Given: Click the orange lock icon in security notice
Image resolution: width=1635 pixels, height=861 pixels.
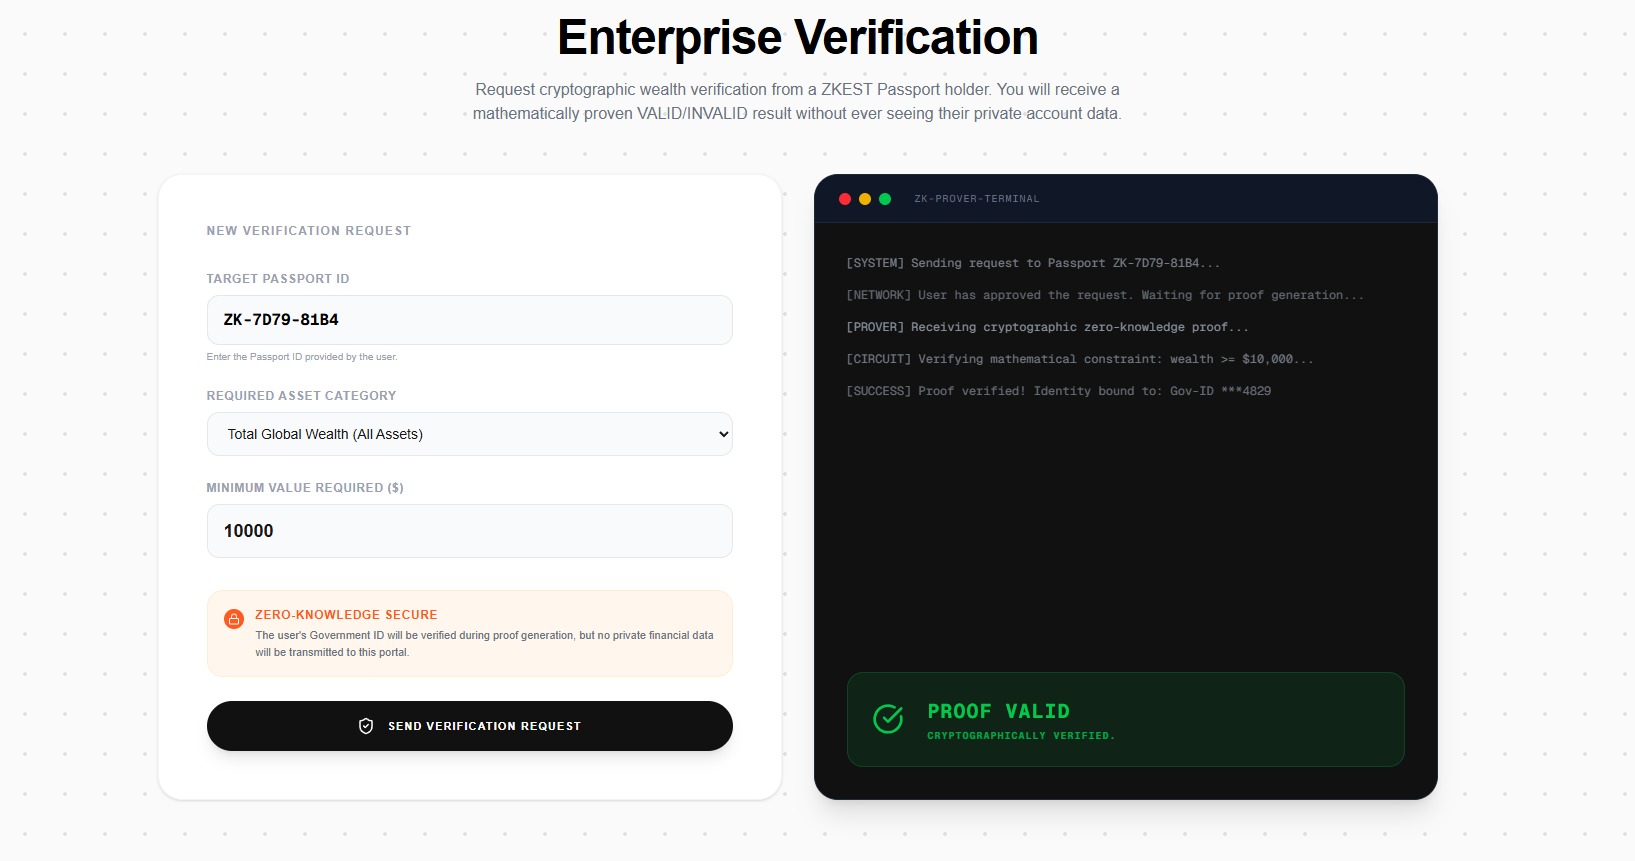Looking at the screenshot, I should coord(234,619).
